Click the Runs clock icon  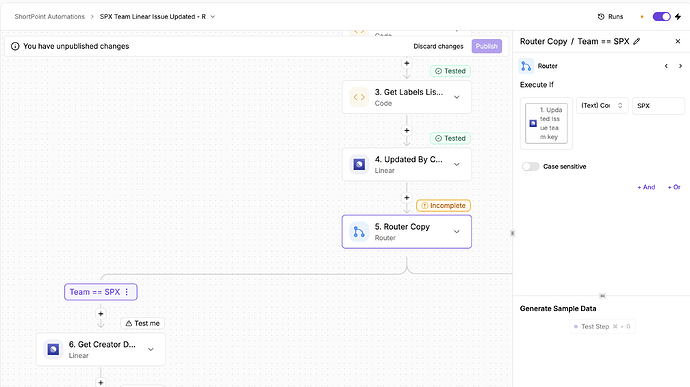point(601,17)
